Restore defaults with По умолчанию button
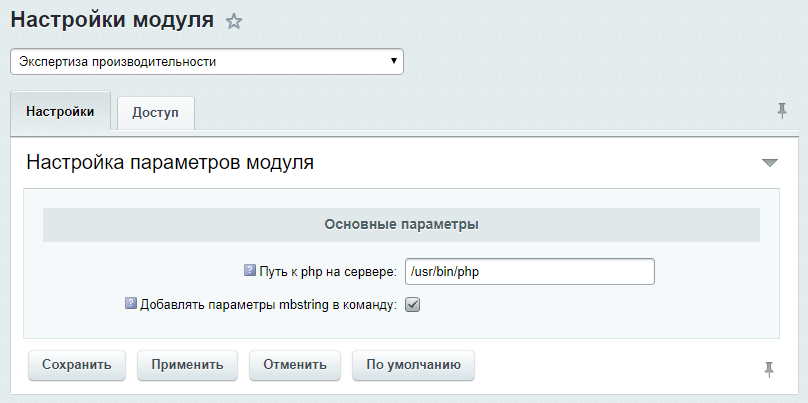Viewport: 808px width, 403px height. click(x=413, y=365)
